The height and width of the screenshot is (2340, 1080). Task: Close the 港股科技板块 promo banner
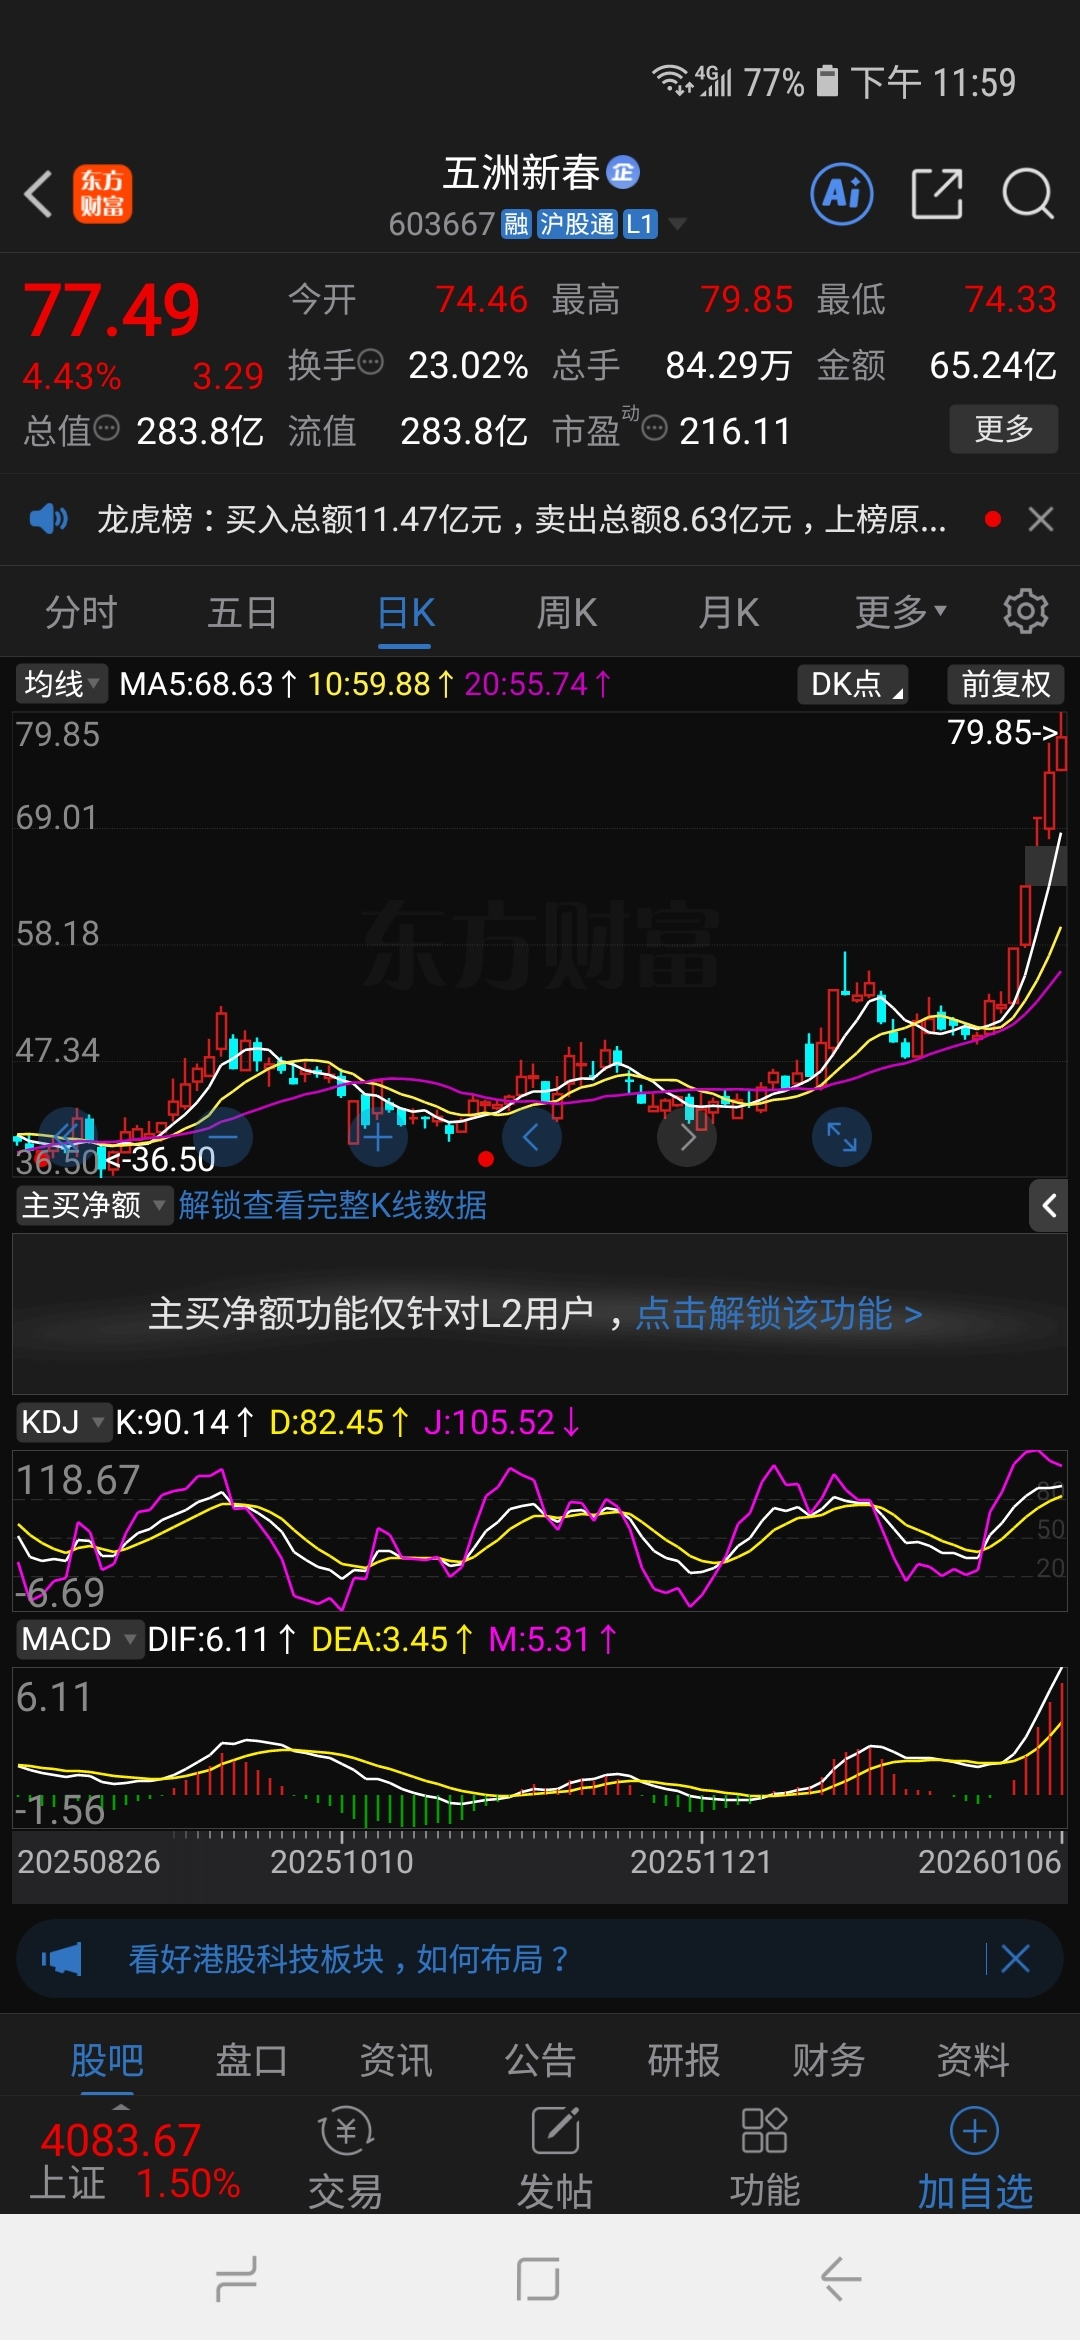[x=1015, y=1958]
